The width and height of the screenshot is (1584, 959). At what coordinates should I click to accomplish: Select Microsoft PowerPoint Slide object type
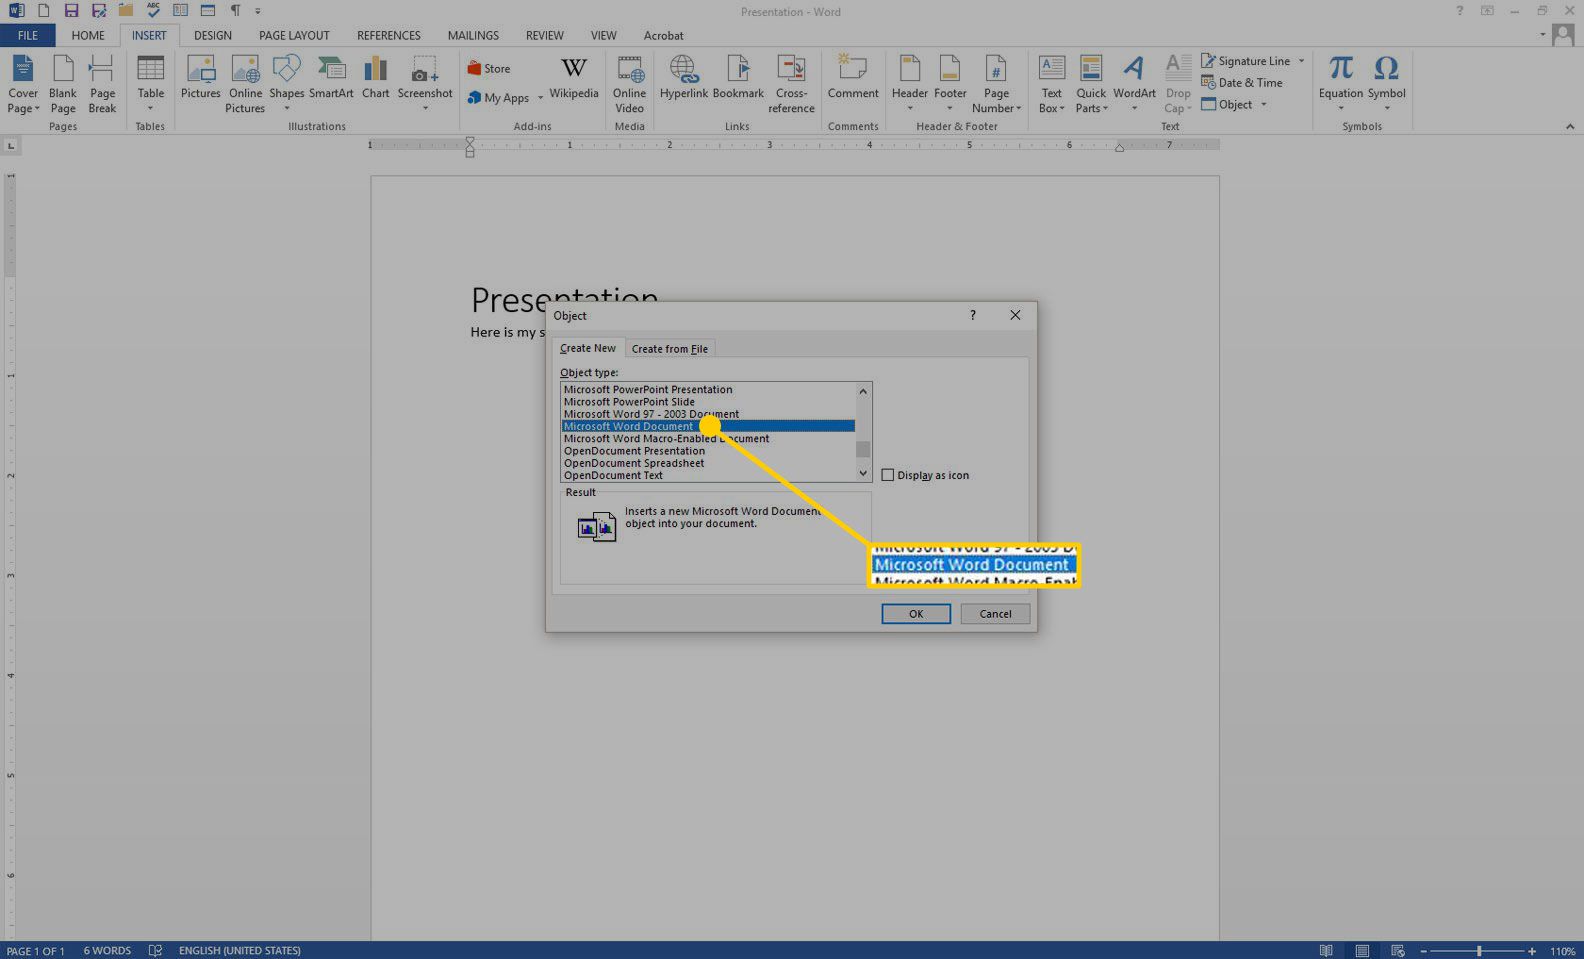click(x=708, y=402)
